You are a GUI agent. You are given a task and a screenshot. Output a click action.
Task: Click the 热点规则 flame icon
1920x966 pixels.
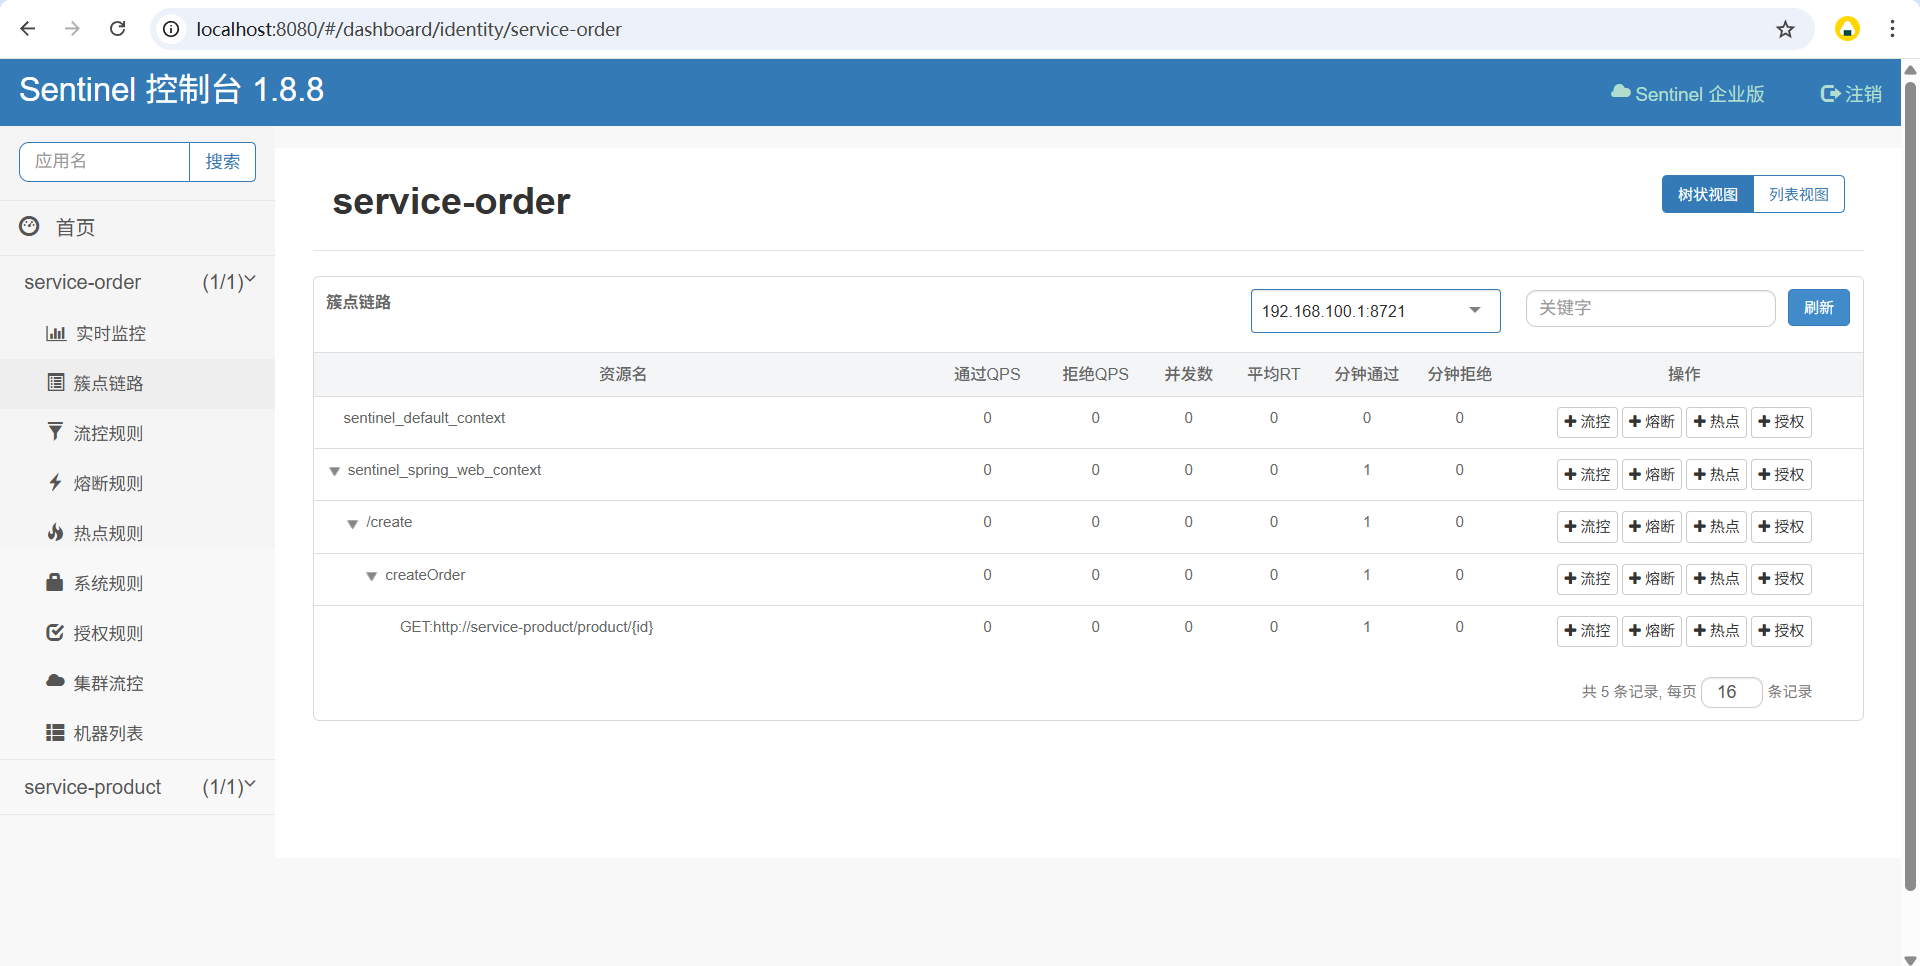click(56, 532)
